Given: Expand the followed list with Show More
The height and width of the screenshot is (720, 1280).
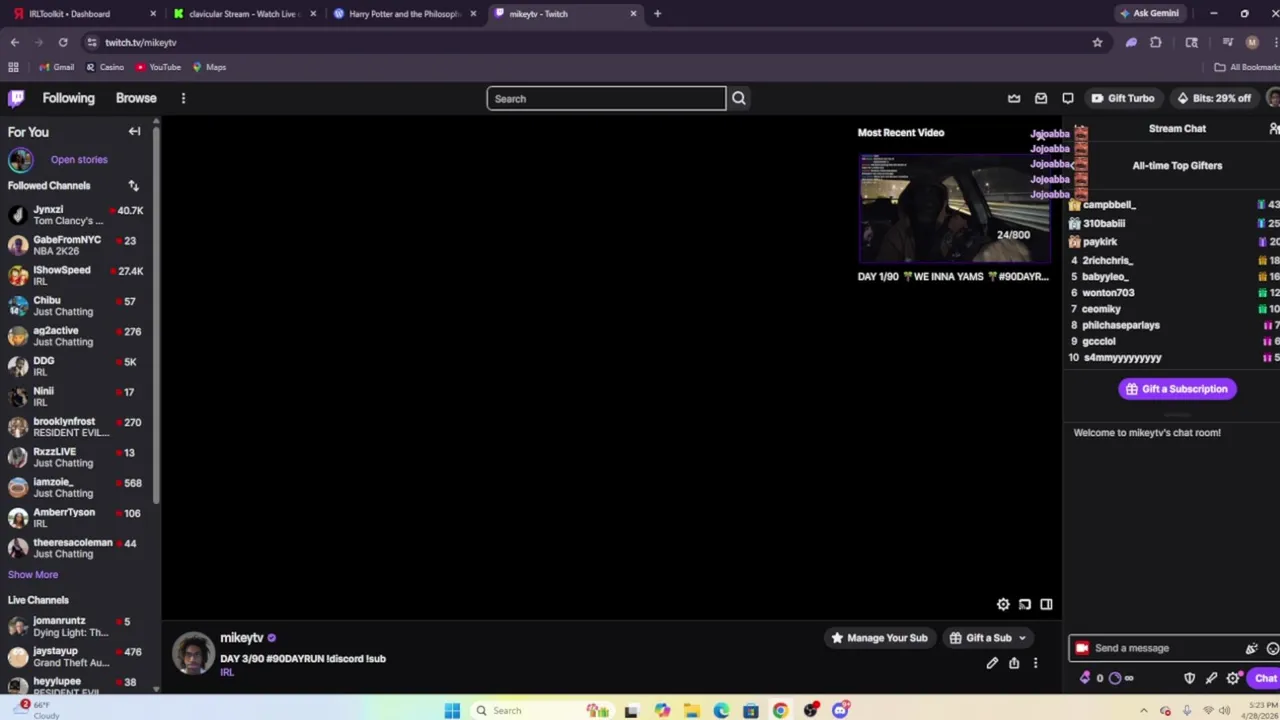Looking at the screenshot, I should tap(33, 575).
